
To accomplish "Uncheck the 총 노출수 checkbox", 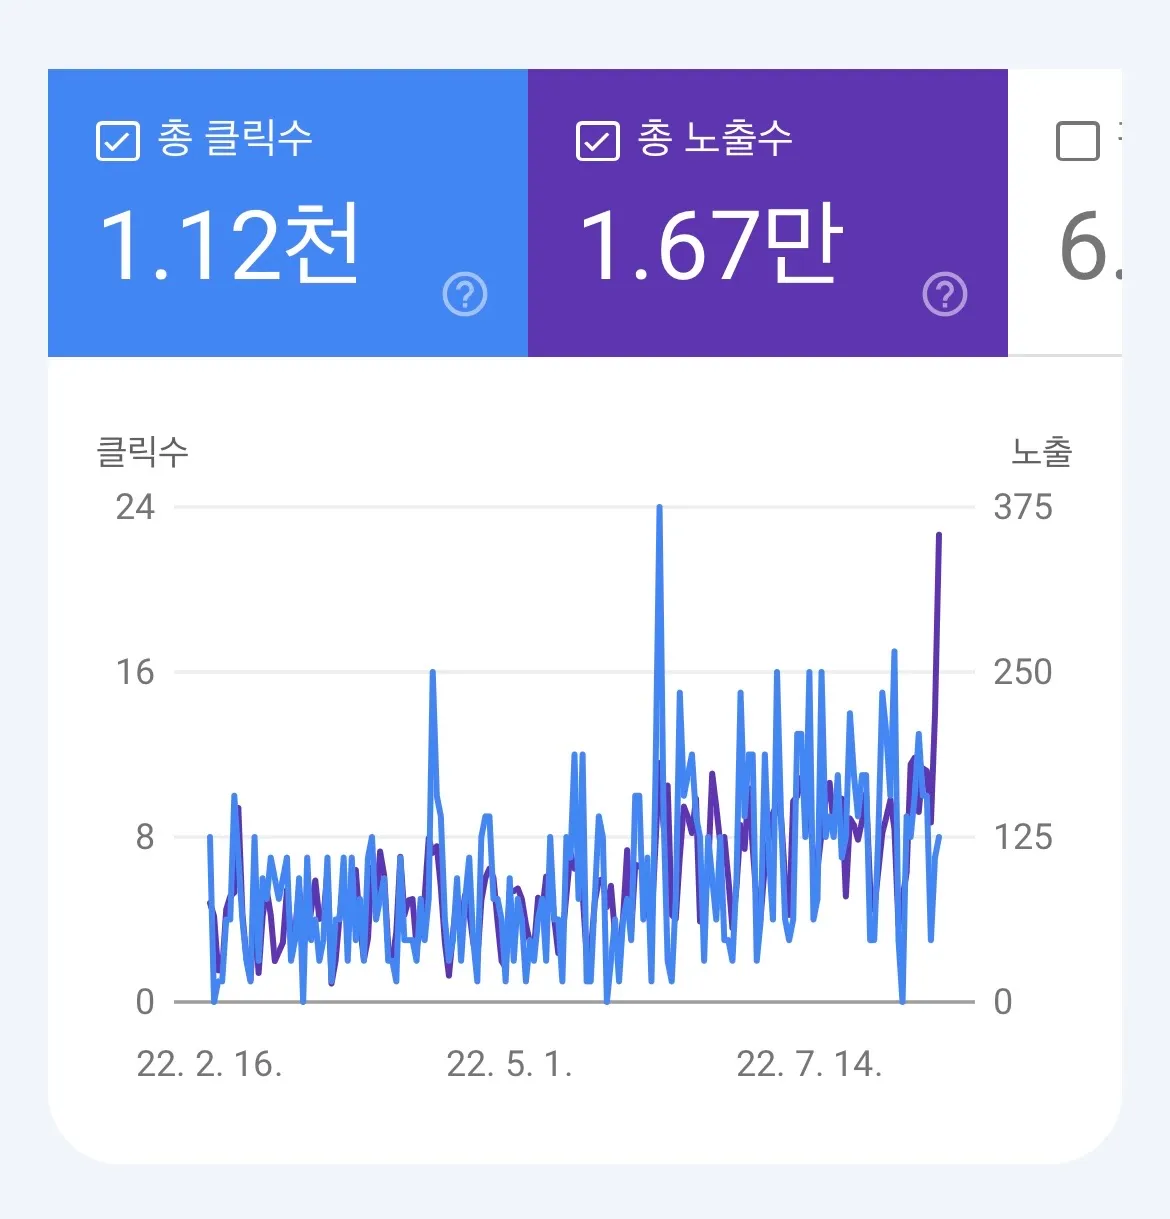I will (x=597, y=140).
